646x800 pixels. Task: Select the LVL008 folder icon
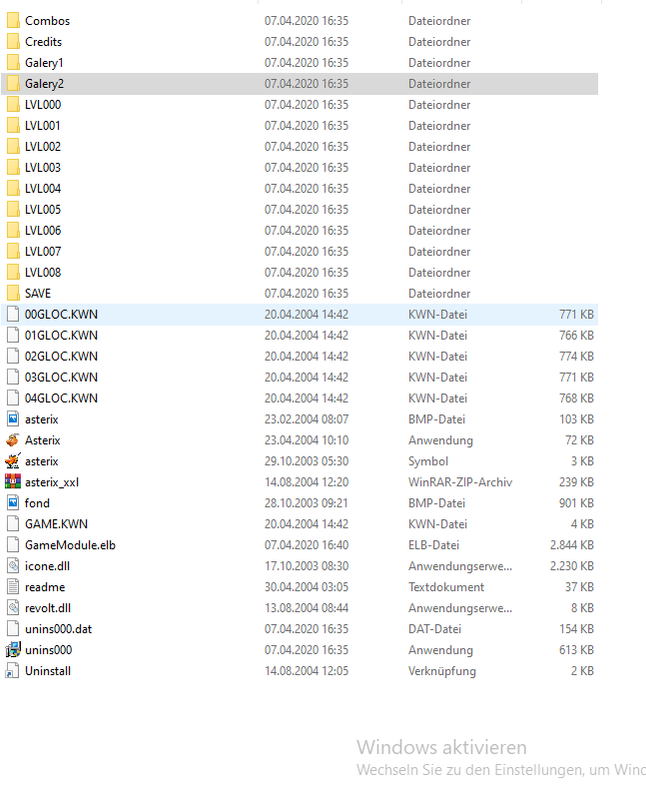(x=13, y=272)
